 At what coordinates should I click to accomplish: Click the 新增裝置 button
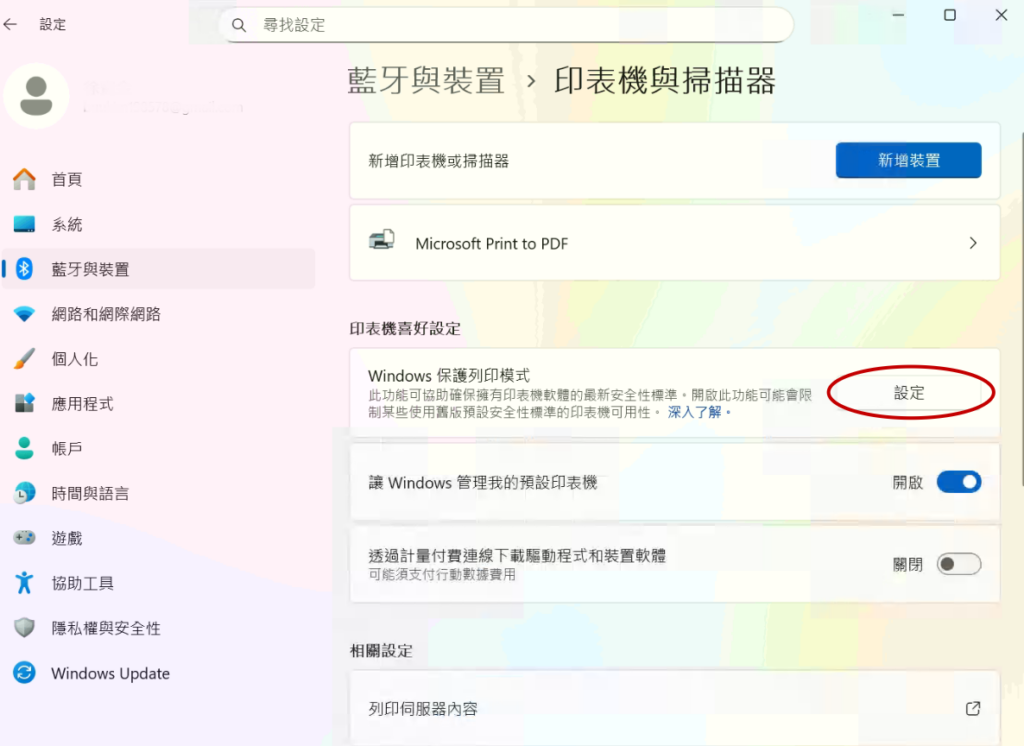(x=908, y=160)
